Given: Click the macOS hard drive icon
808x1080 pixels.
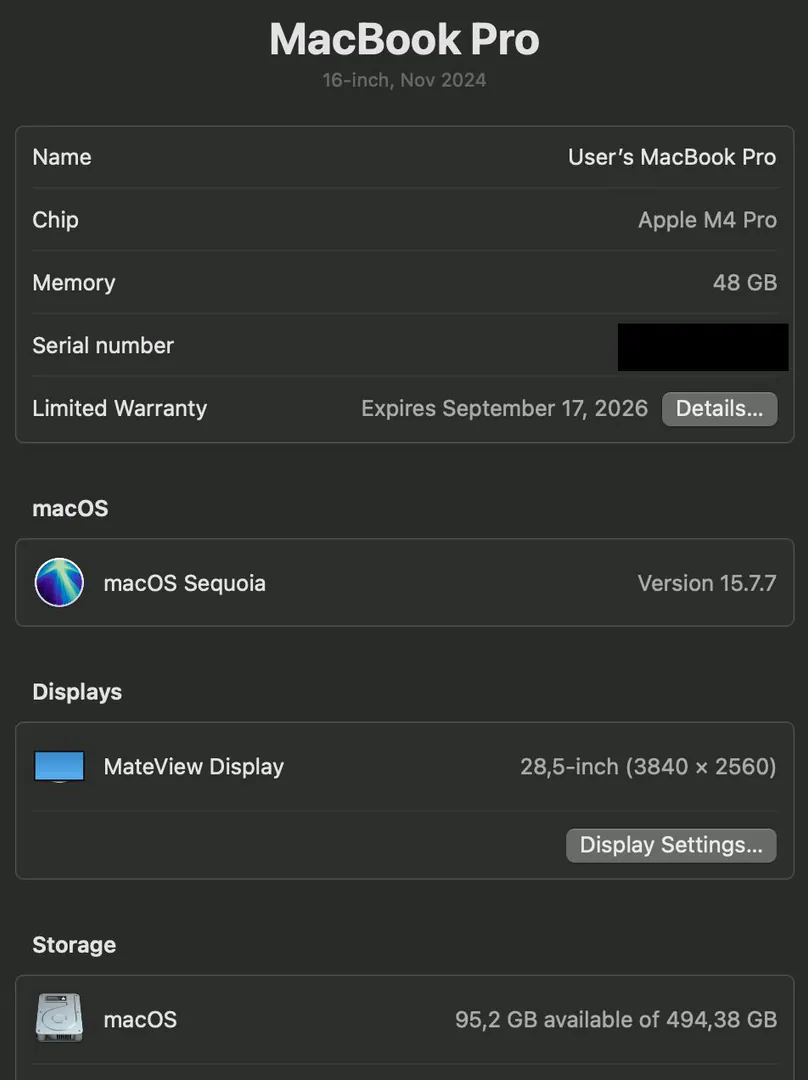Looking at the screenshot, I should (59, 1018).
